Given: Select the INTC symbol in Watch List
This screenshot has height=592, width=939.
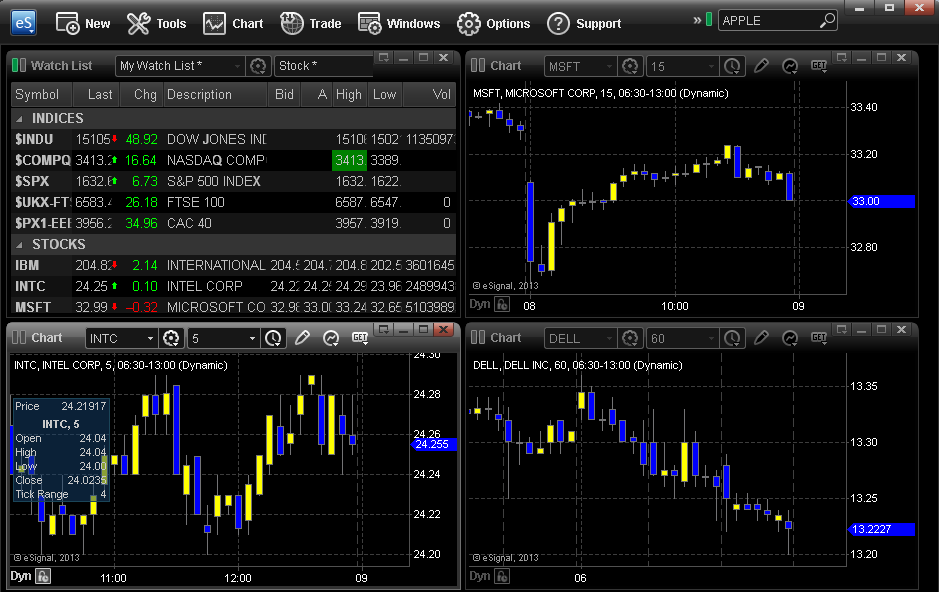Looking at the screenshot, I should (30, 286).
